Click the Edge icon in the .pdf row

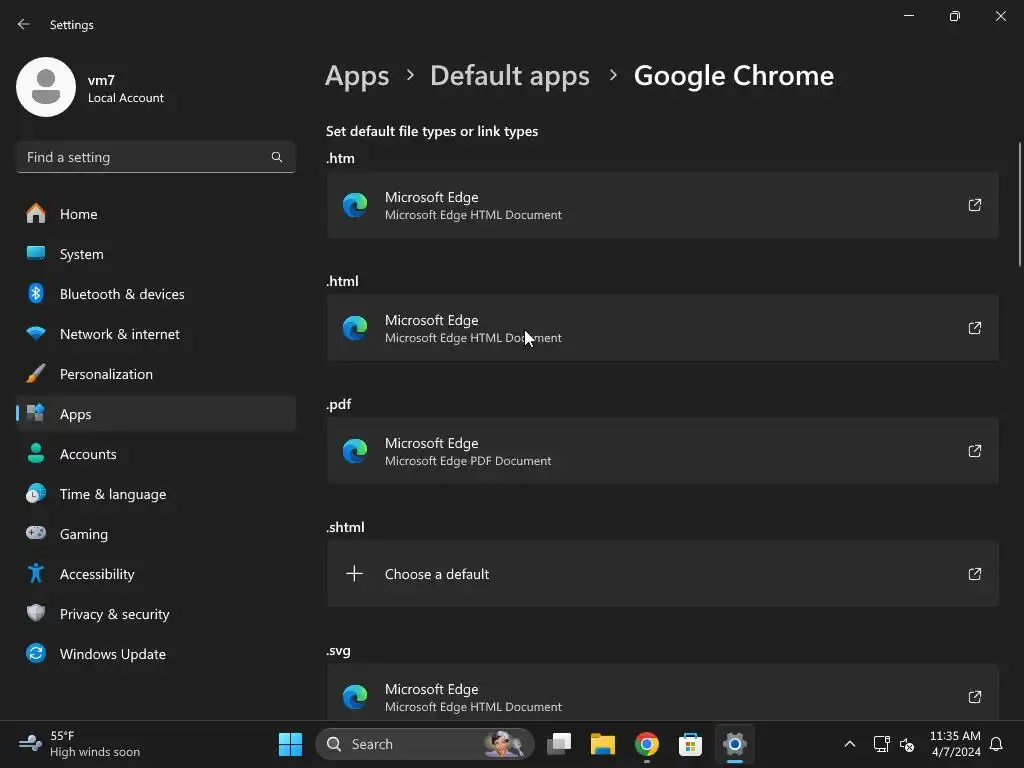[x=355, y=451]
